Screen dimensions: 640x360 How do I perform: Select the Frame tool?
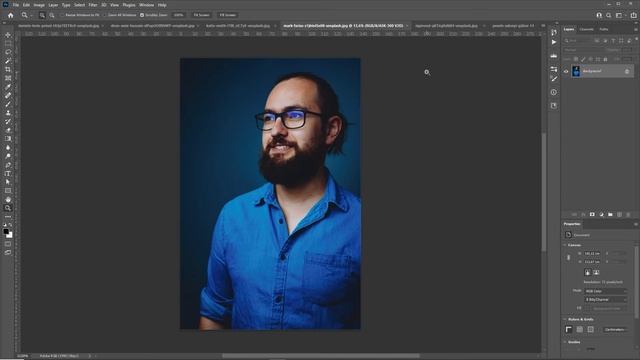tap(8, 78)
